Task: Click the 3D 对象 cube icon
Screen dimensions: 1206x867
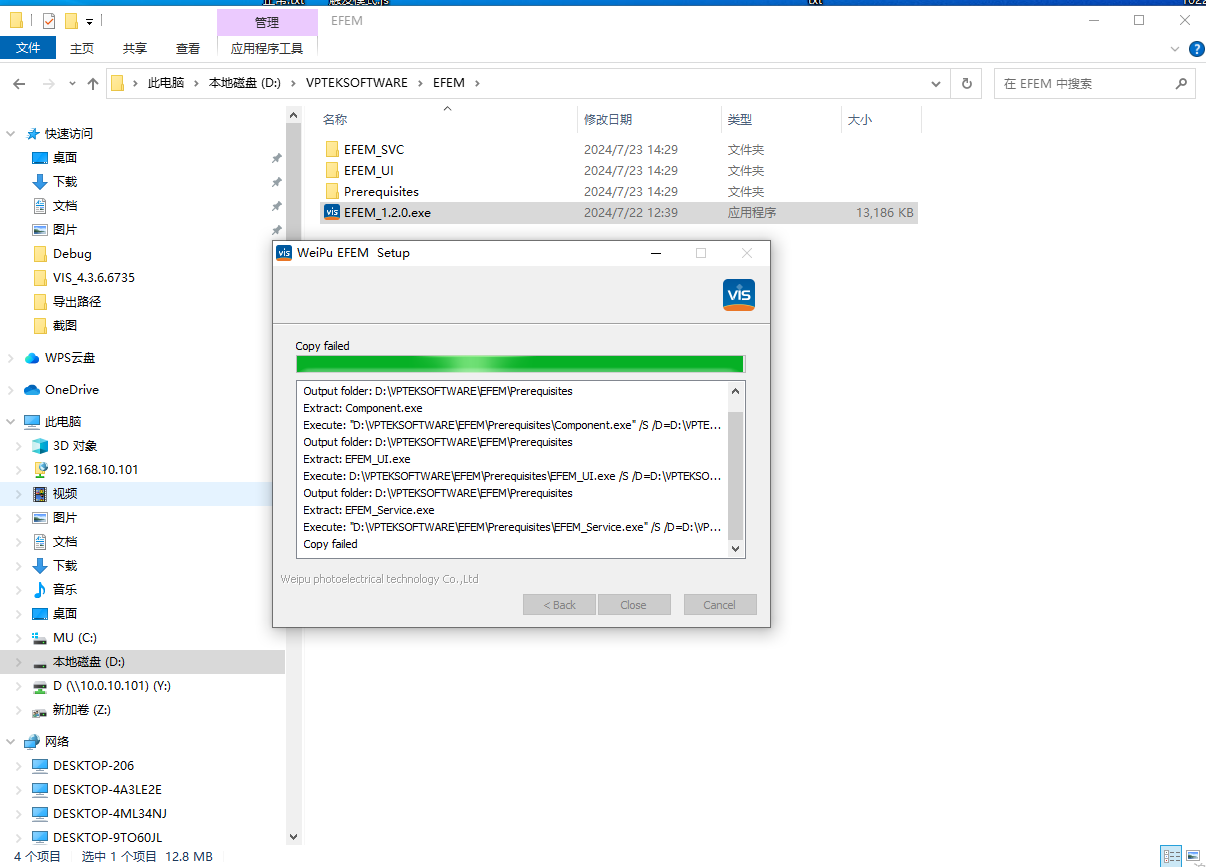Action: point(40,446)
